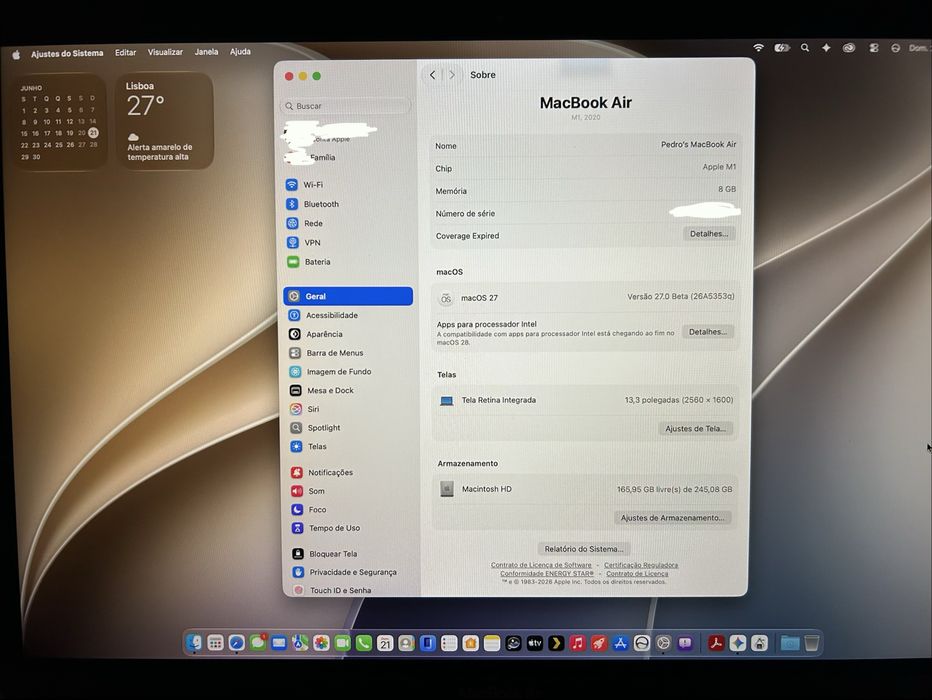Go forward with the right chevron
Viewport: 932px width, 700px height.
click(452, 75)
